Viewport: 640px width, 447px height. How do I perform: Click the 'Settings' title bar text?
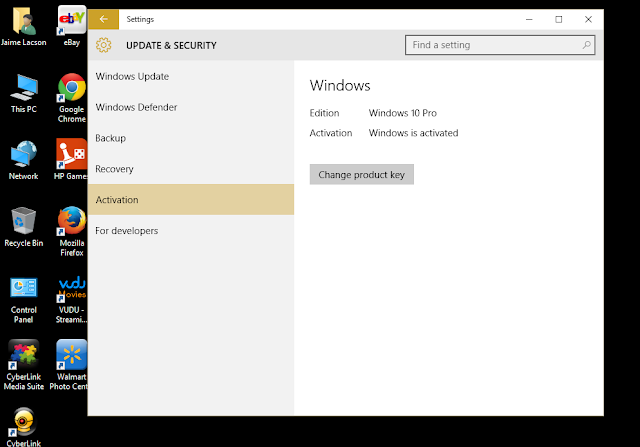(140, 19)
